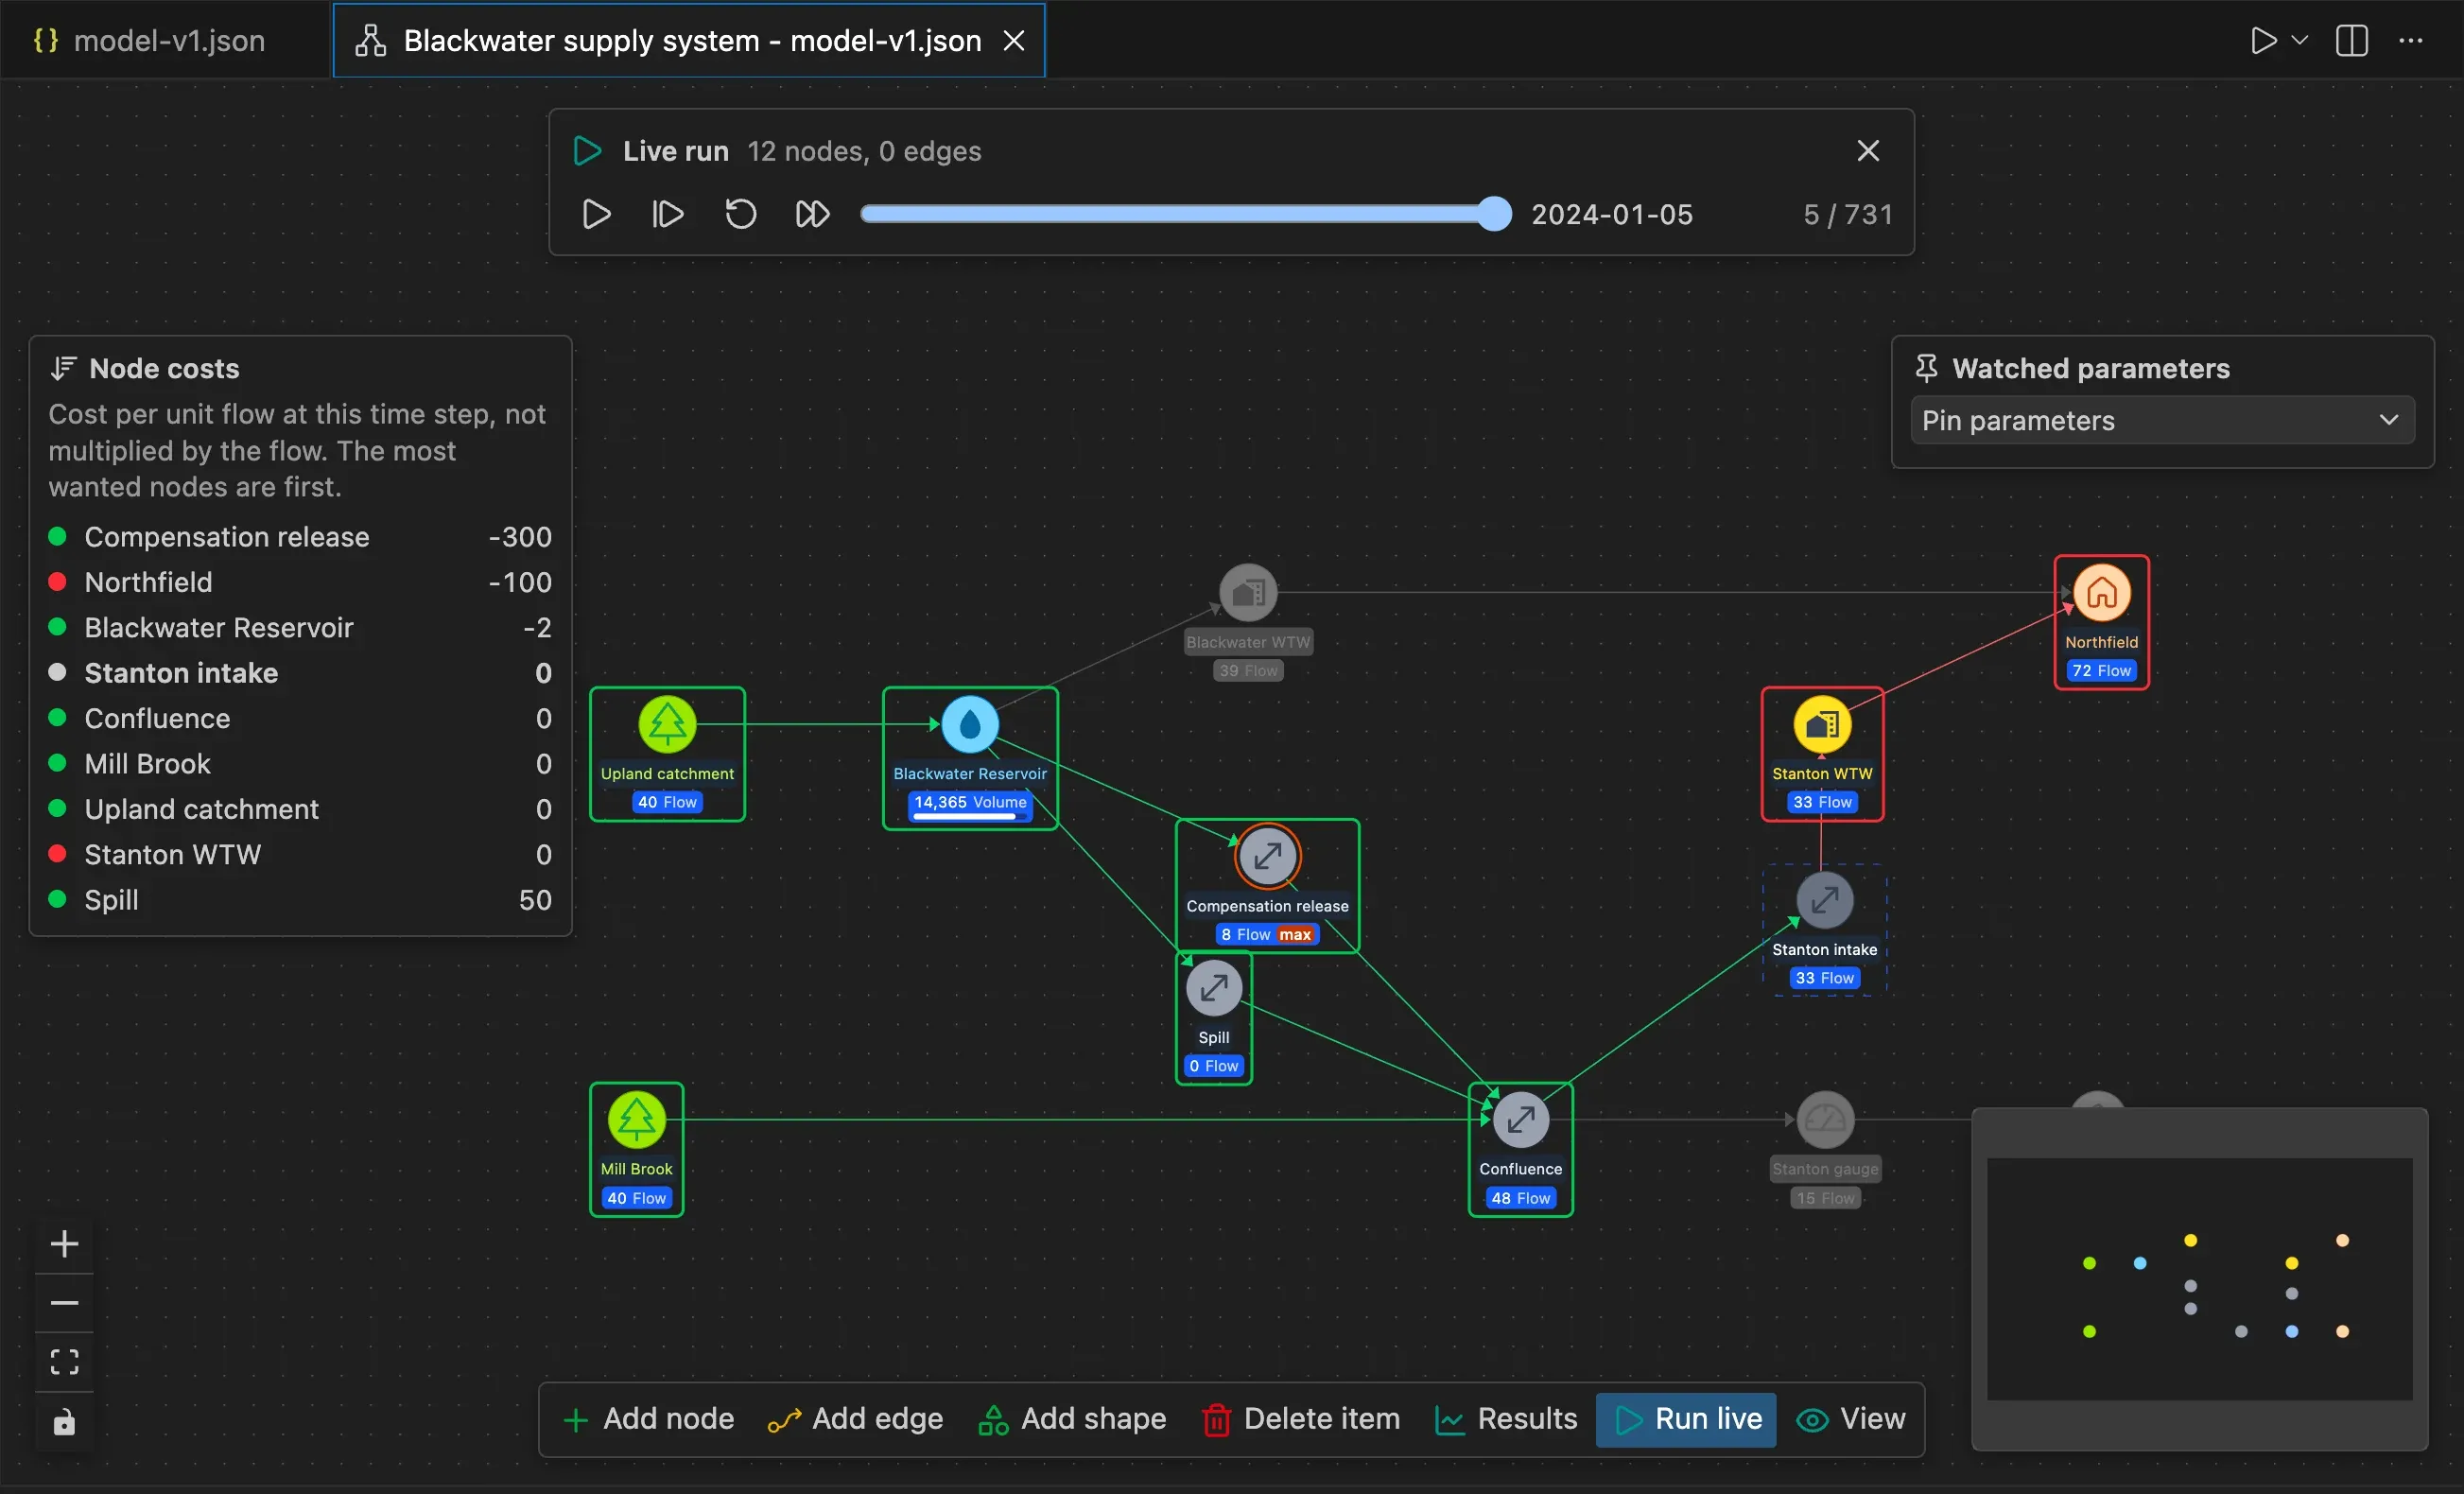Split the editor to the right

tap(2351, 40)
